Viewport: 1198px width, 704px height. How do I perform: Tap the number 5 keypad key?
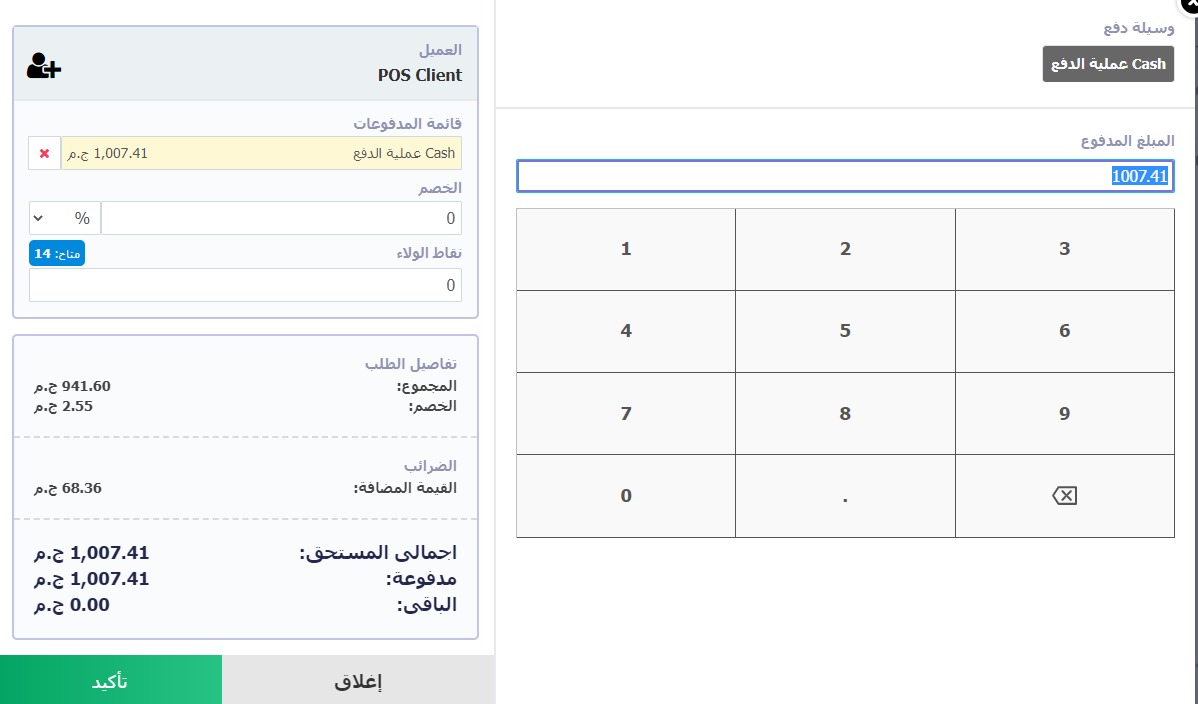point(845,331)
